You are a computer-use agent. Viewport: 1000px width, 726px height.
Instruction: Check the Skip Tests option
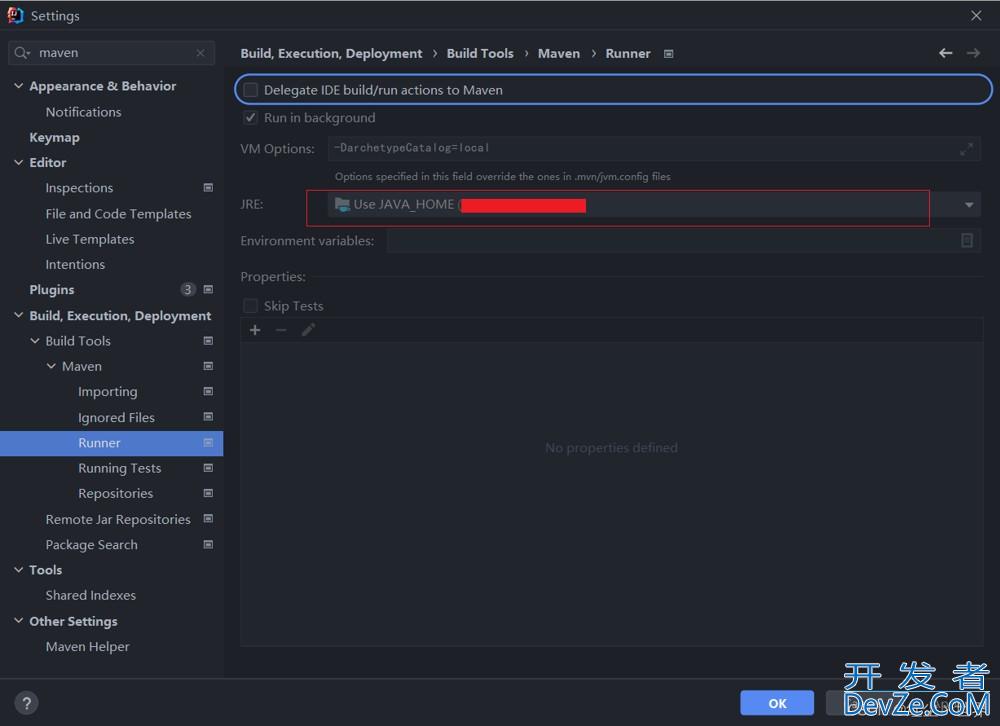[251, 306]
